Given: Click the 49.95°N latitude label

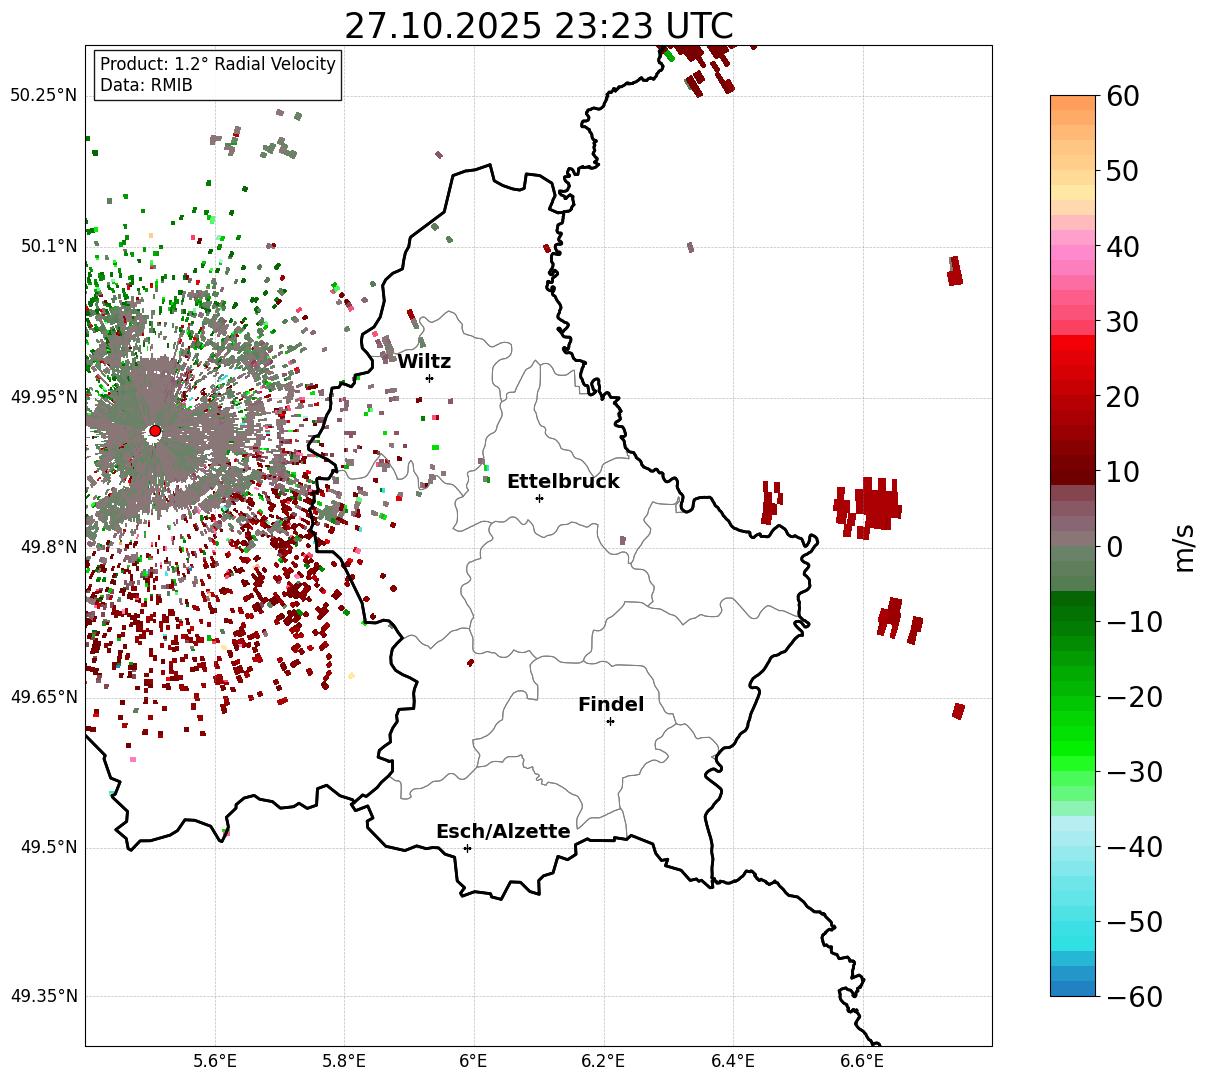Looking at the screenshot, I should 43,397.
